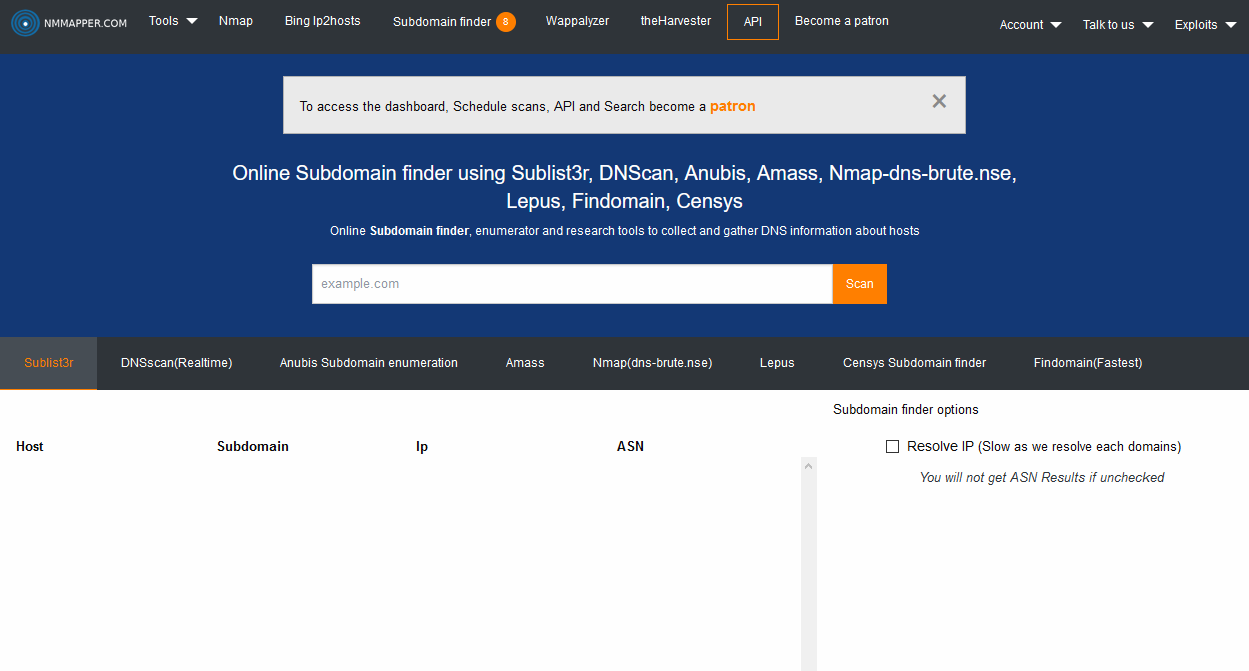Image resolution: width=1249 pixels, height=671 pixels.
Task: Switch to the DNSscan(Realtime) tab
Action: 177,363
